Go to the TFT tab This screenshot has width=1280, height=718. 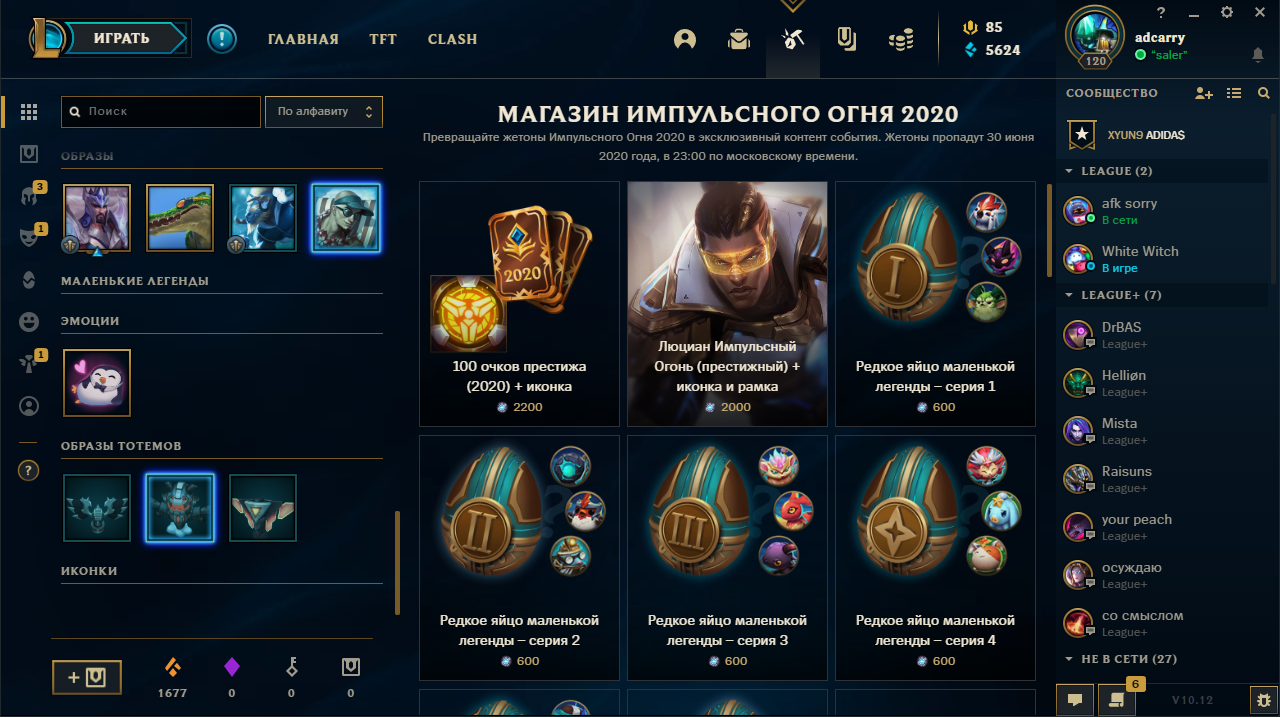point(383,39)
